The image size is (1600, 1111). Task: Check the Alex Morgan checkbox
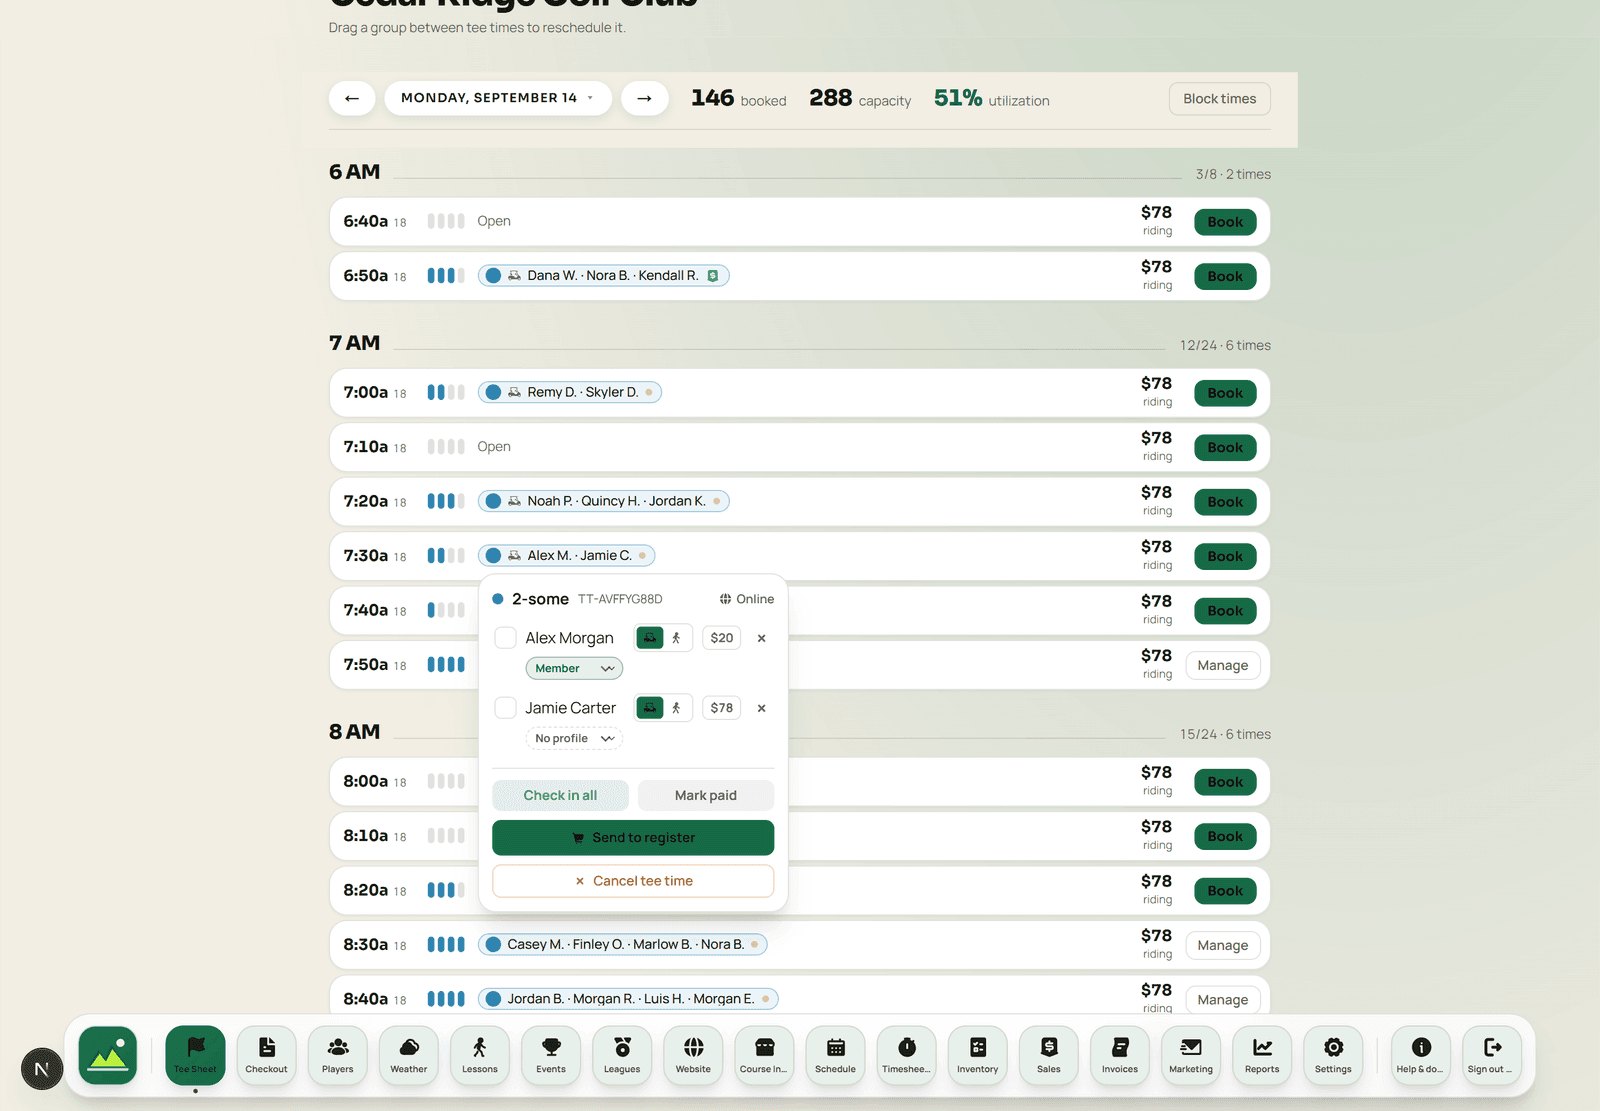tap(506, 638)
